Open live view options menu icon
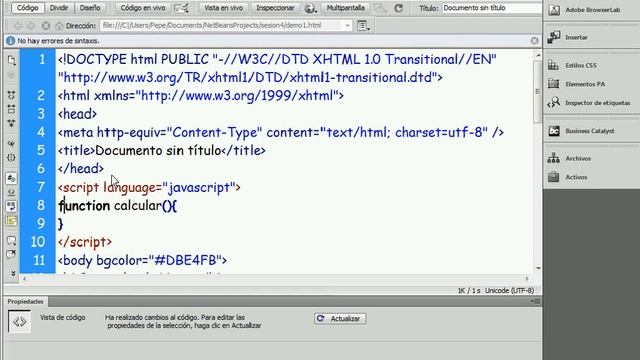 tap(363, 26)
